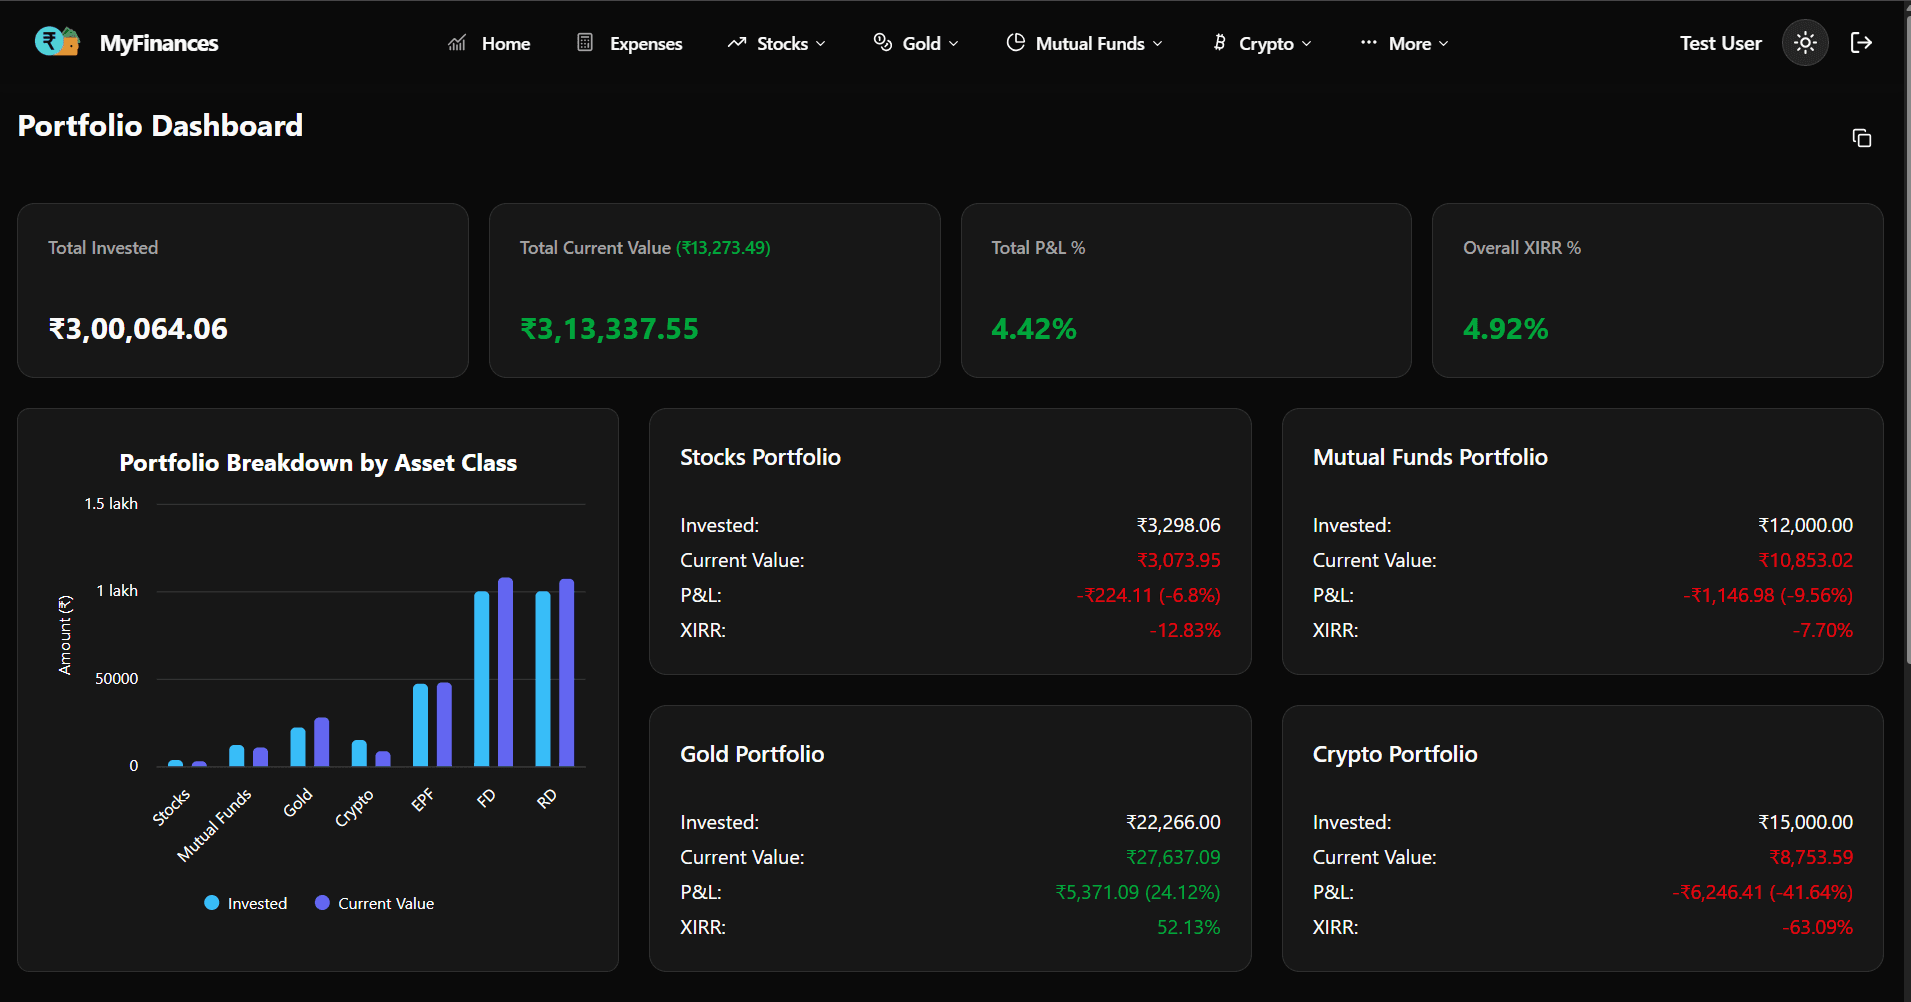Toggle the Current Value chart legend

coord(374,902)
